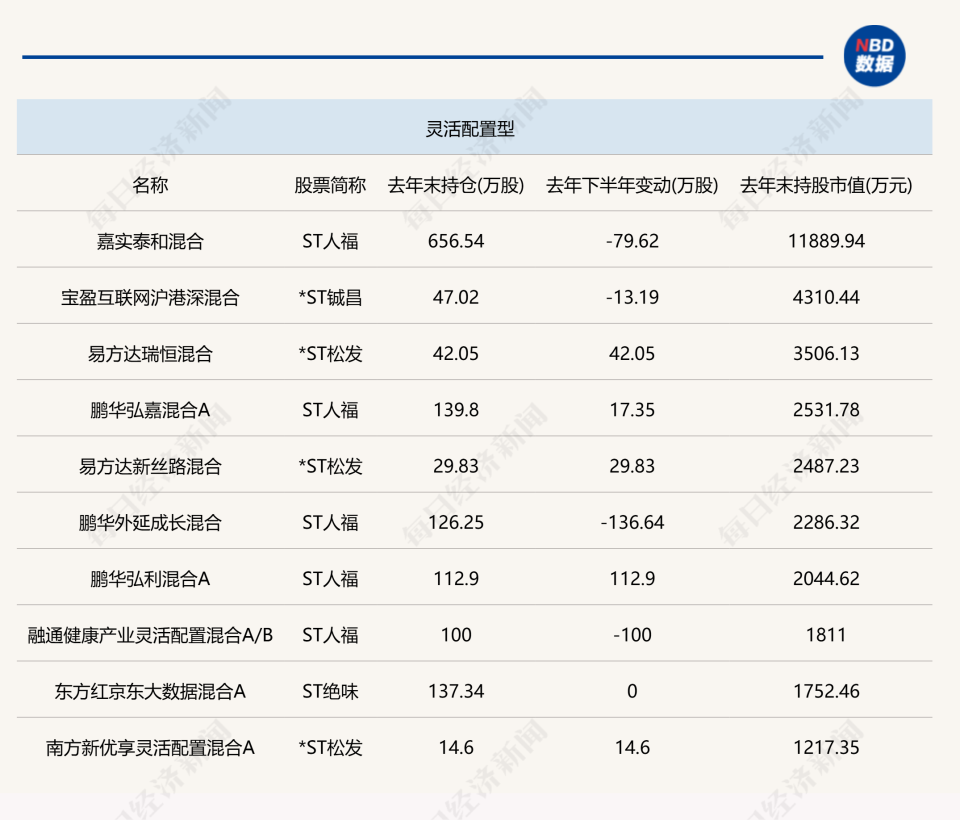Viewport: 960px width, 820px height.
Task: Select the fund name 南方新优享灵活配置混合A
Action: tap(150, 748)
